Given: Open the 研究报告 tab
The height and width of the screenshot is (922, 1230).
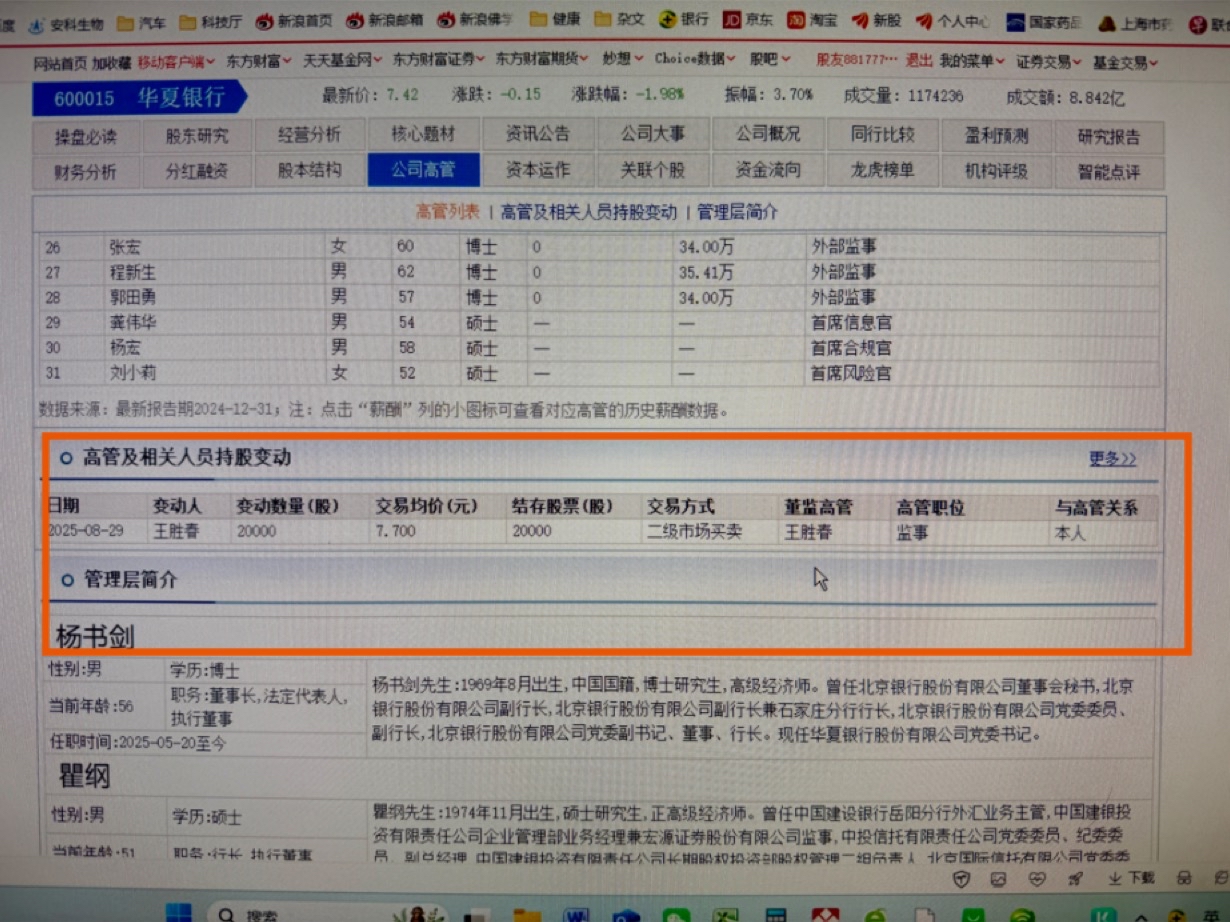Looking at the screenshot, I should 1109,137.
